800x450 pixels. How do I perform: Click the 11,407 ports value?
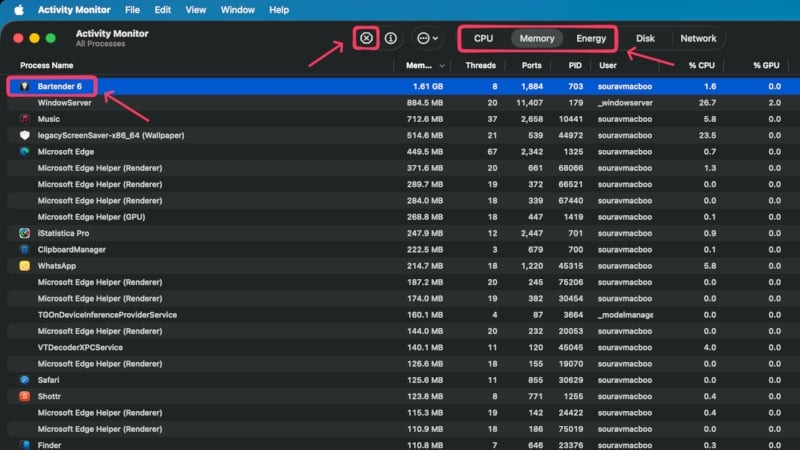529,103
